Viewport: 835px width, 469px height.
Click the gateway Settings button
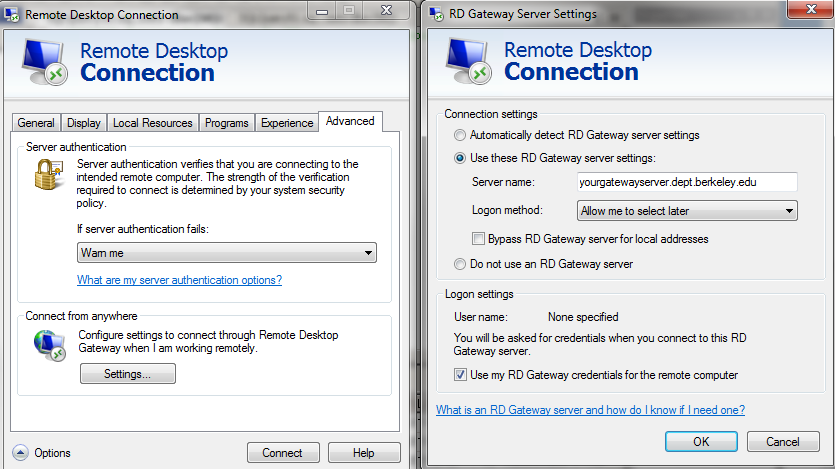127,374
